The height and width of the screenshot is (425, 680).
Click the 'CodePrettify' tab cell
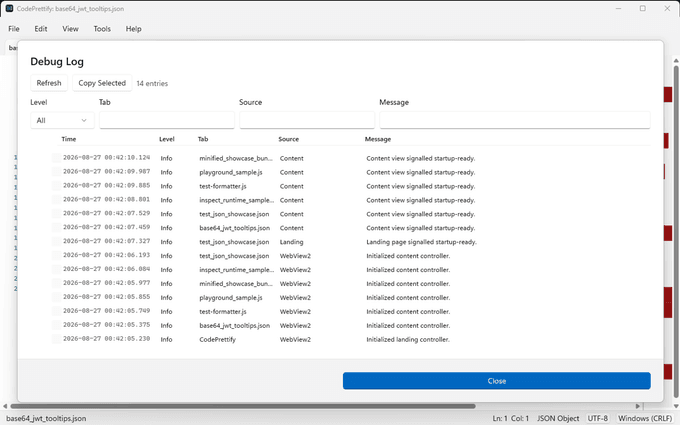click(x=217, y=339)
